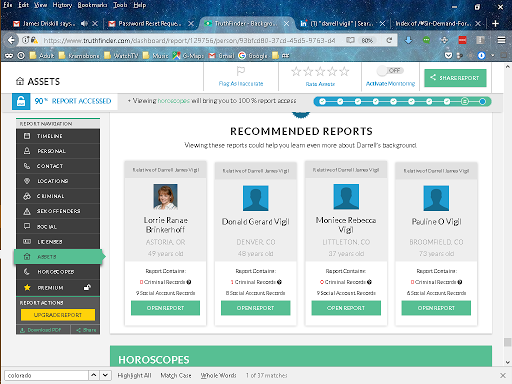Click last step of report progress bar

pos(482,101)
